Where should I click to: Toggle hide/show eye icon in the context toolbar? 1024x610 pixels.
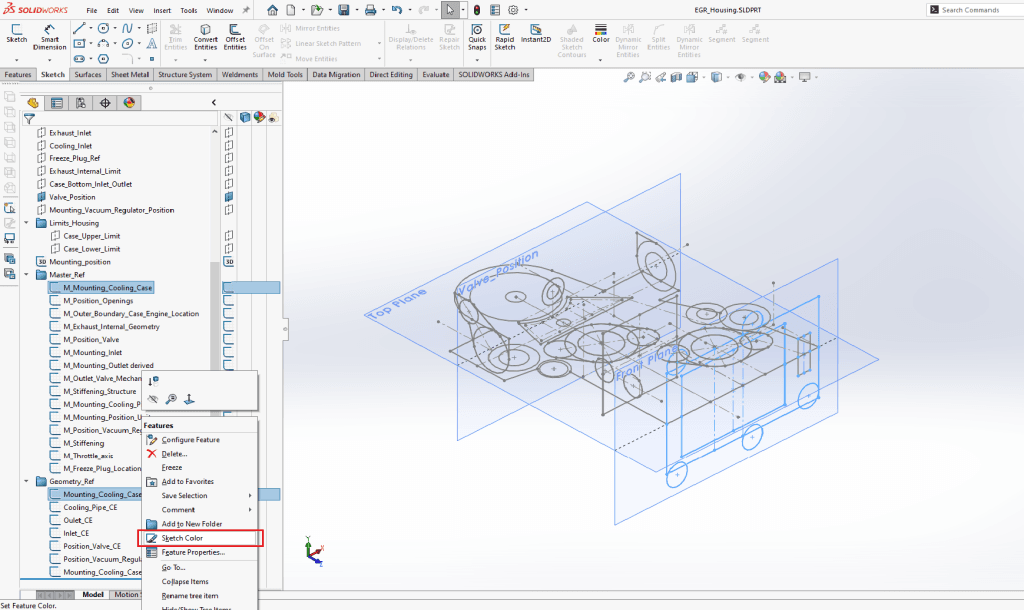[x=153, y=398]
